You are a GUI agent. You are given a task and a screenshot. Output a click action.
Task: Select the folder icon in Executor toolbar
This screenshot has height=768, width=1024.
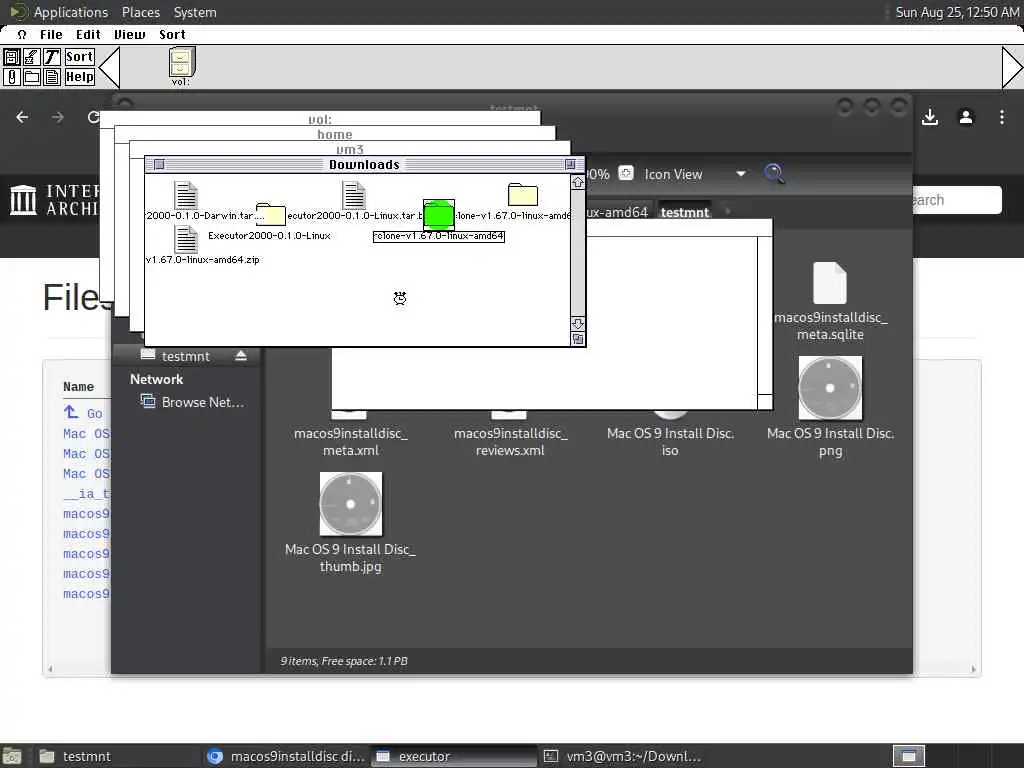click(x=31, y=77)
